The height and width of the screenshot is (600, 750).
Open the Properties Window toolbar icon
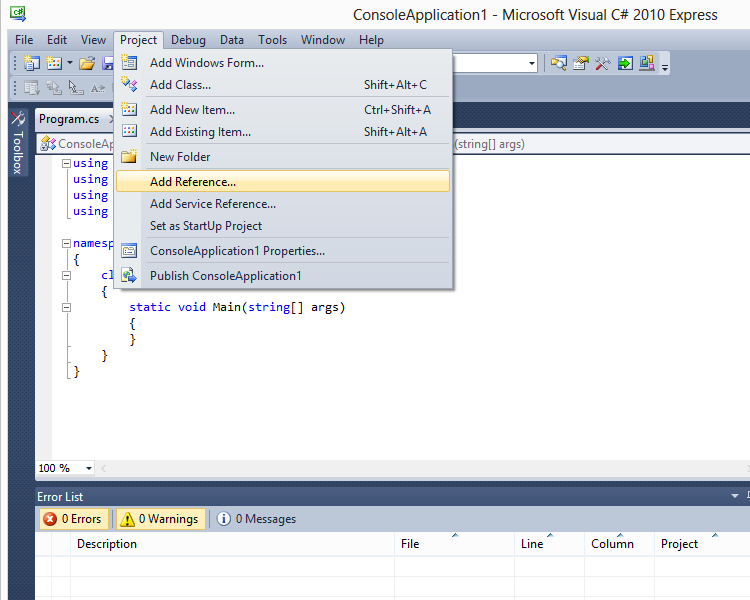(x=581, y=63)
